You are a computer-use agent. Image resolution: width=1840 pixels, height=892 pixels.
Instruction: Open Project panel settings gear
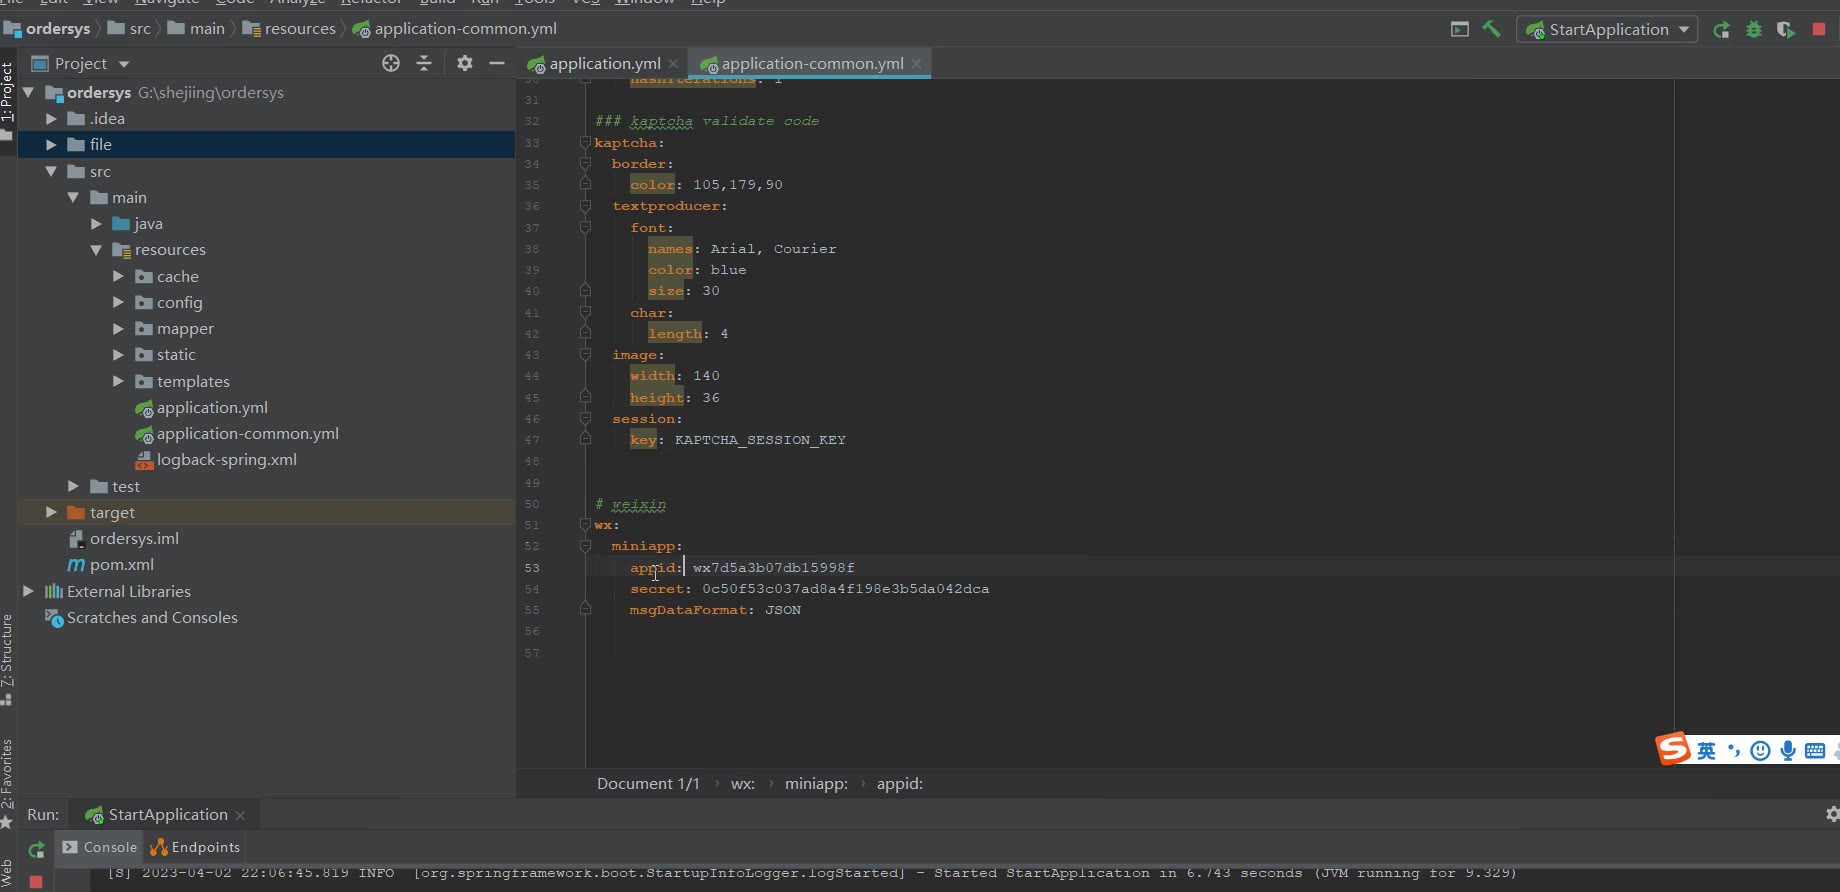point(464,63)
